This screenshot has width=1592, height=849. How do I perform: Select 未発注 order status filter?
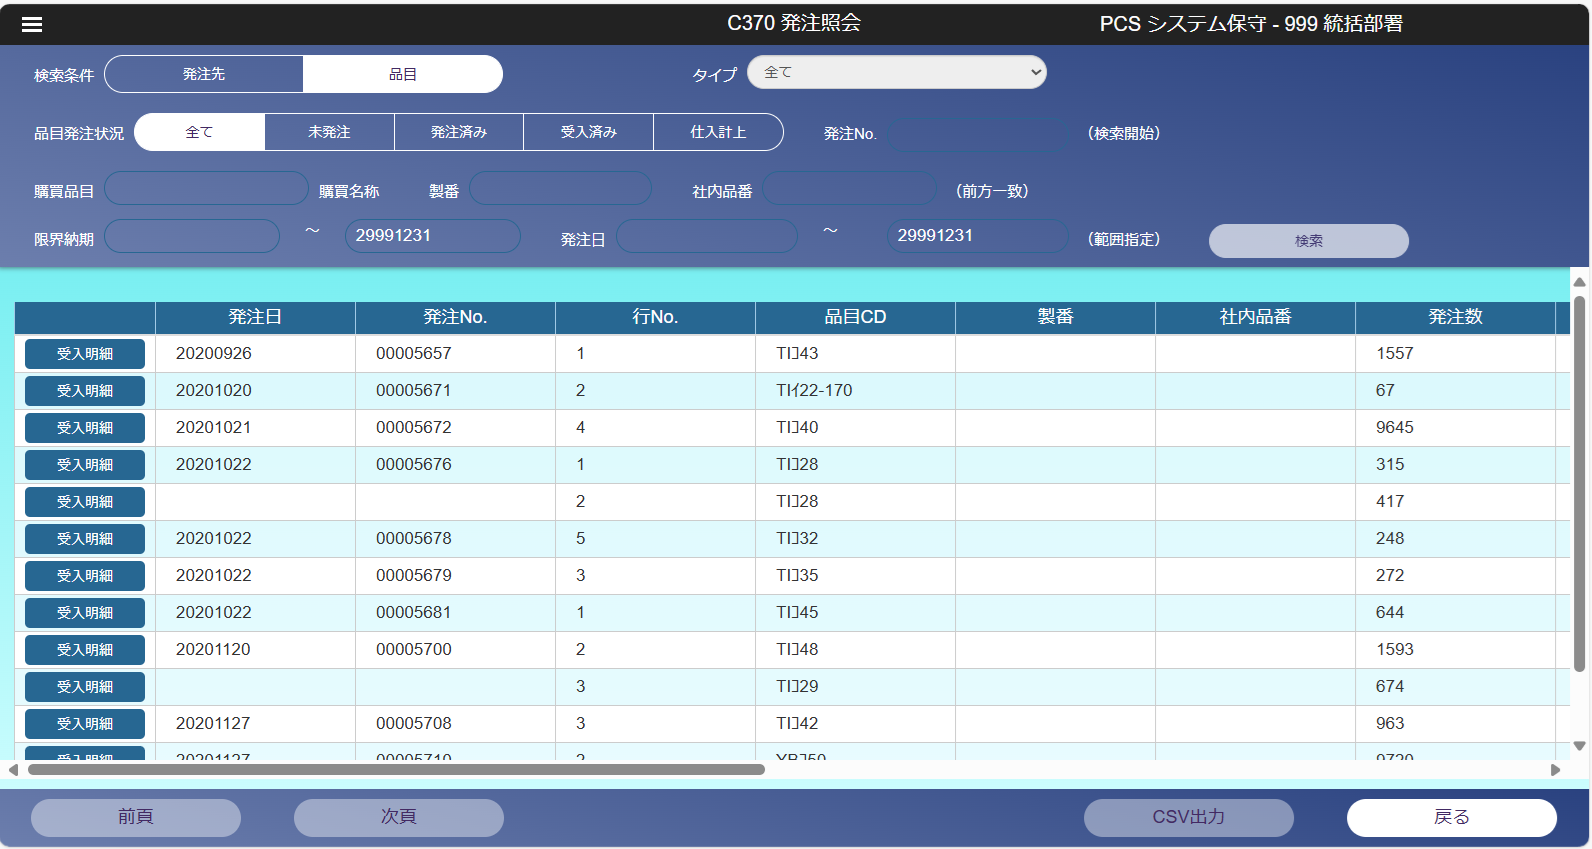(329, 132)
